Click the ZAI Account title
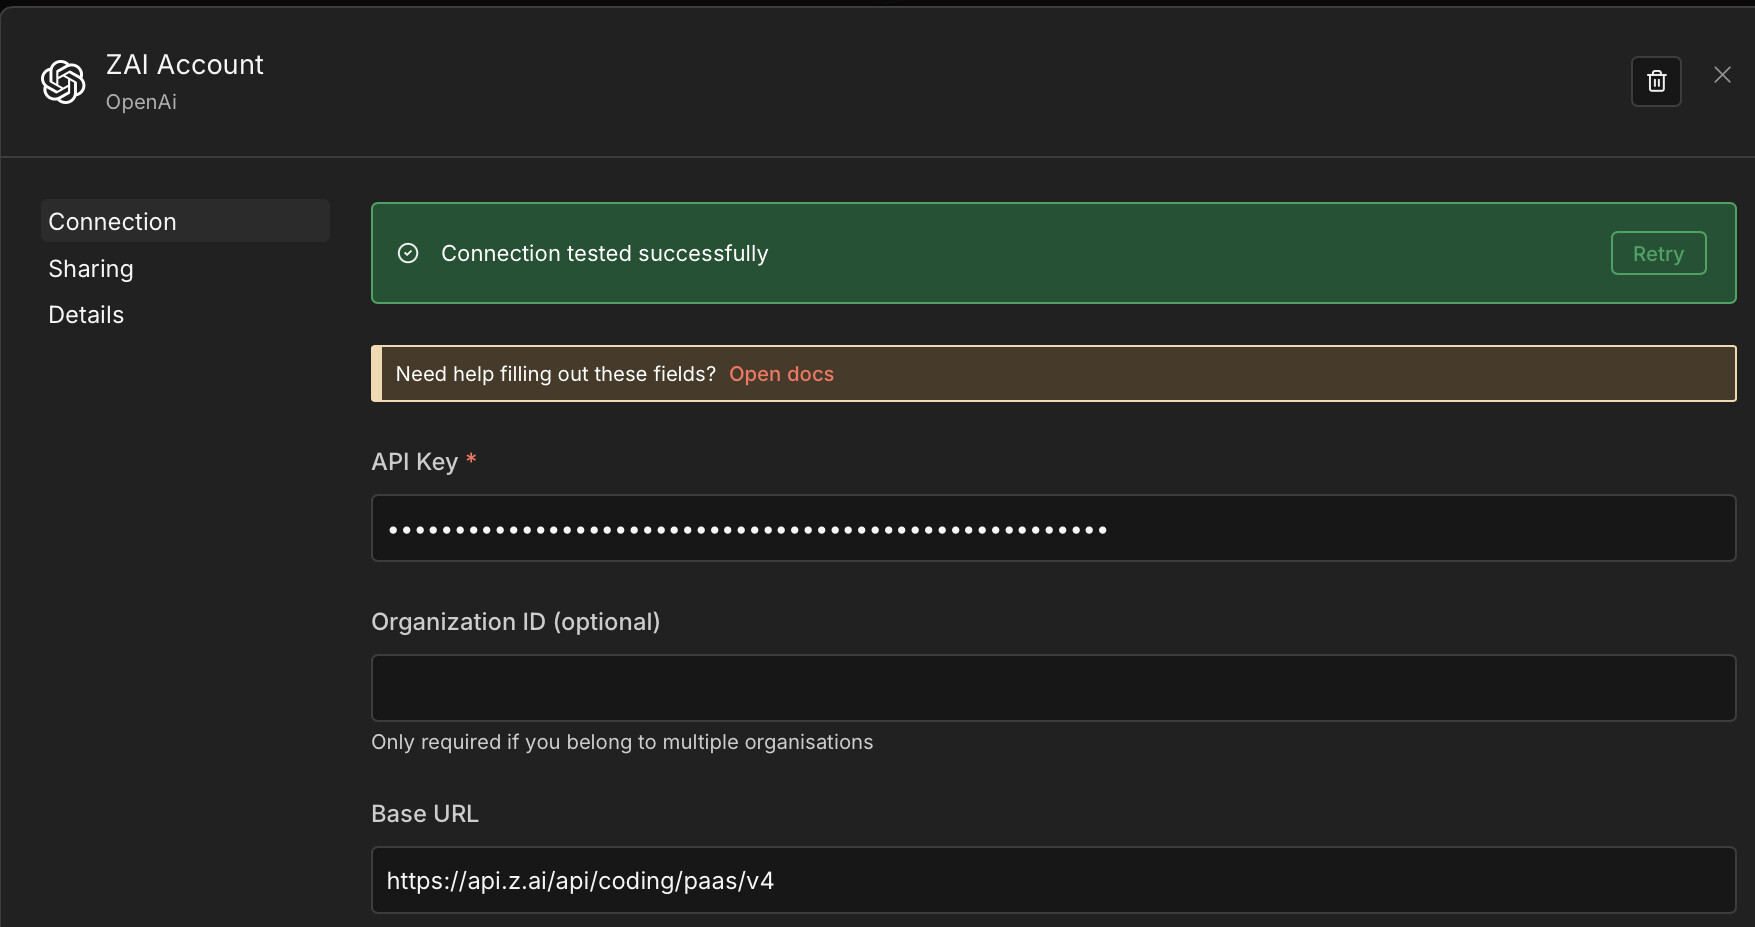 [185, 65]
